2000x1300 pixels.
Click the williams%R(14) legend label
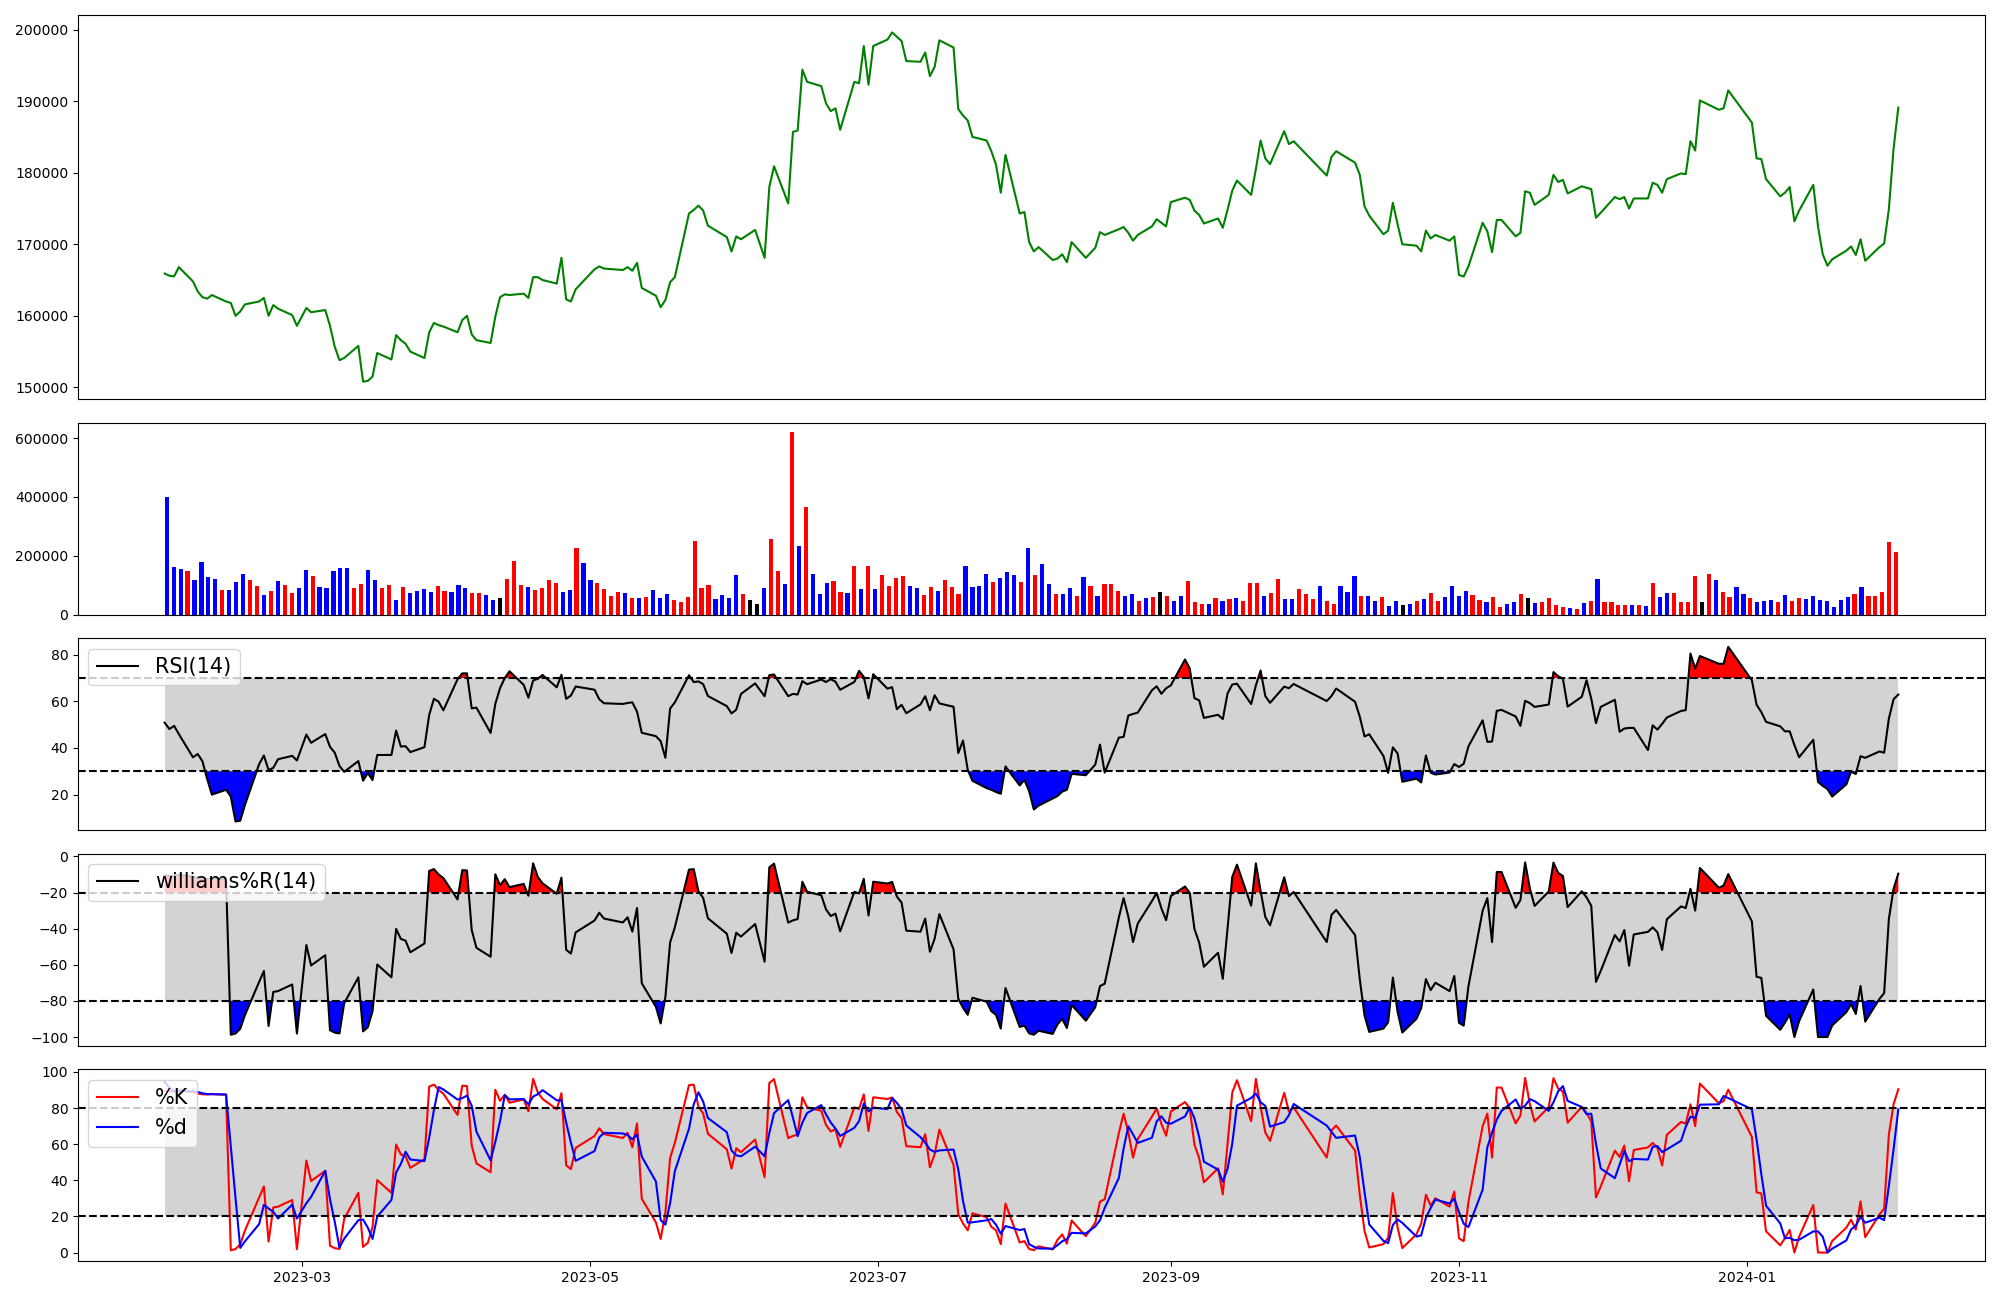[x=235, y=881]
